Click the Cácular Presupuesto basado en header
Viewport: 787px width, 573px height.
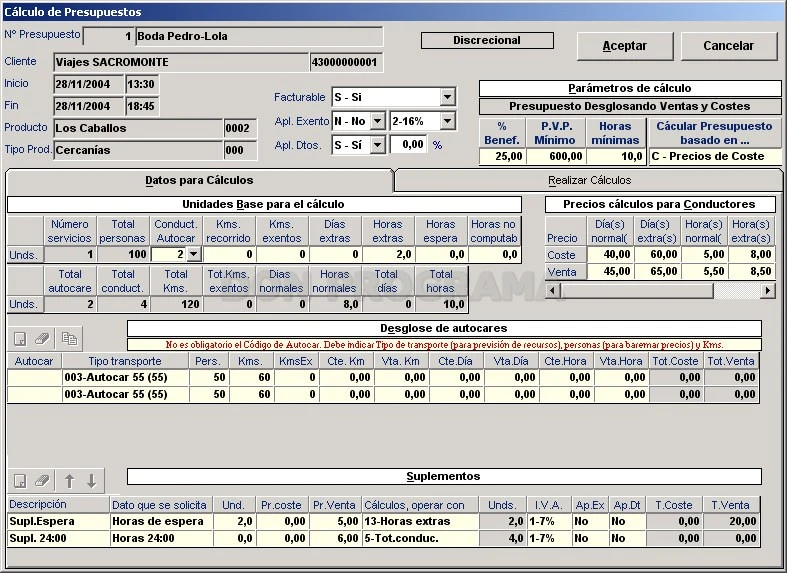(x=715, y=133)
